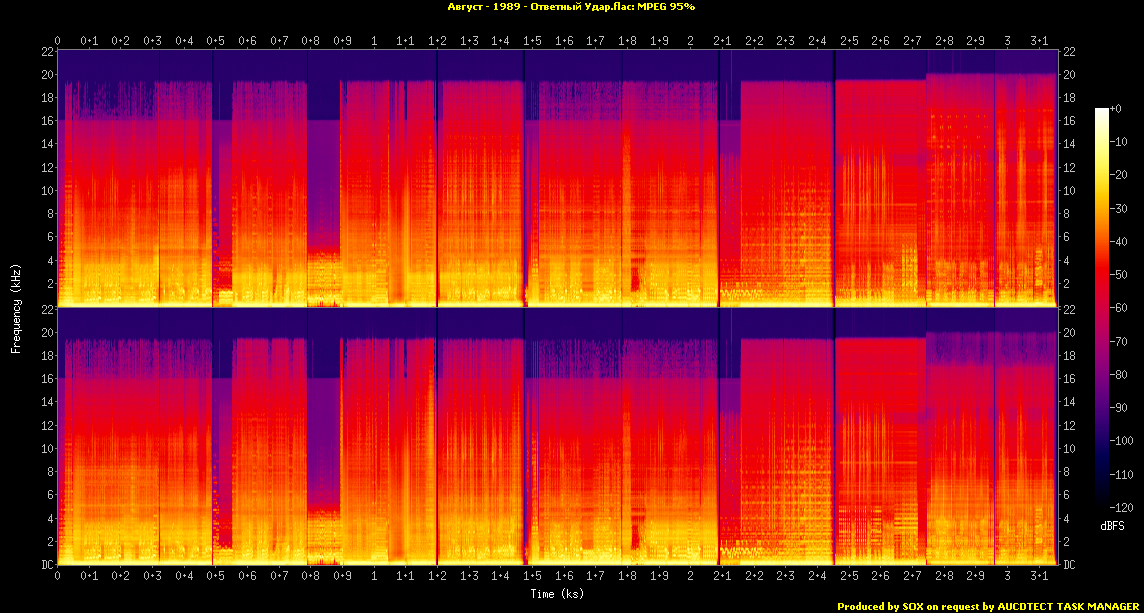1144x613 pixels.
Task: Click the DC label at the bottom-left corner
Action: pyautogui.click(x=47, y=565)
